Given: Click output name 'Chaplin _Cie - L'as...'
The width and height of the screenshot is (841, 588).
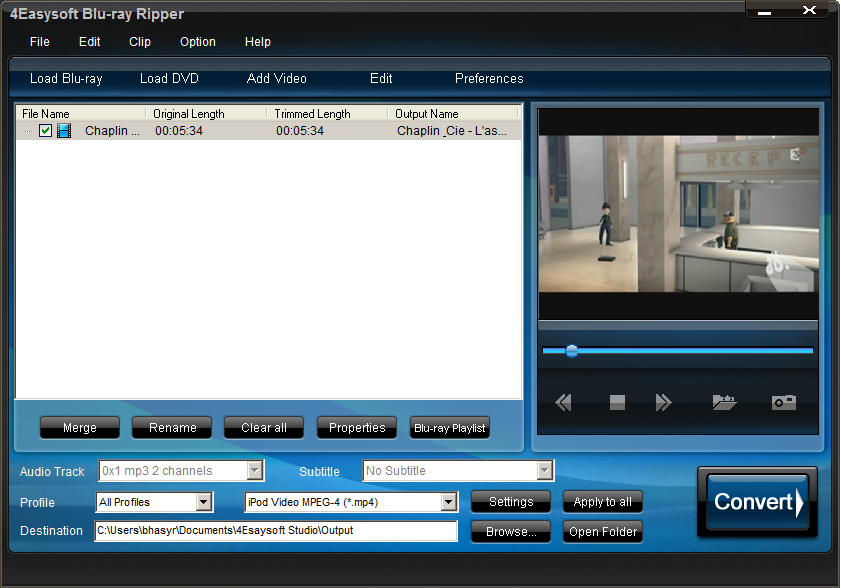Looking at the screenshot, I should pos(452,130).
